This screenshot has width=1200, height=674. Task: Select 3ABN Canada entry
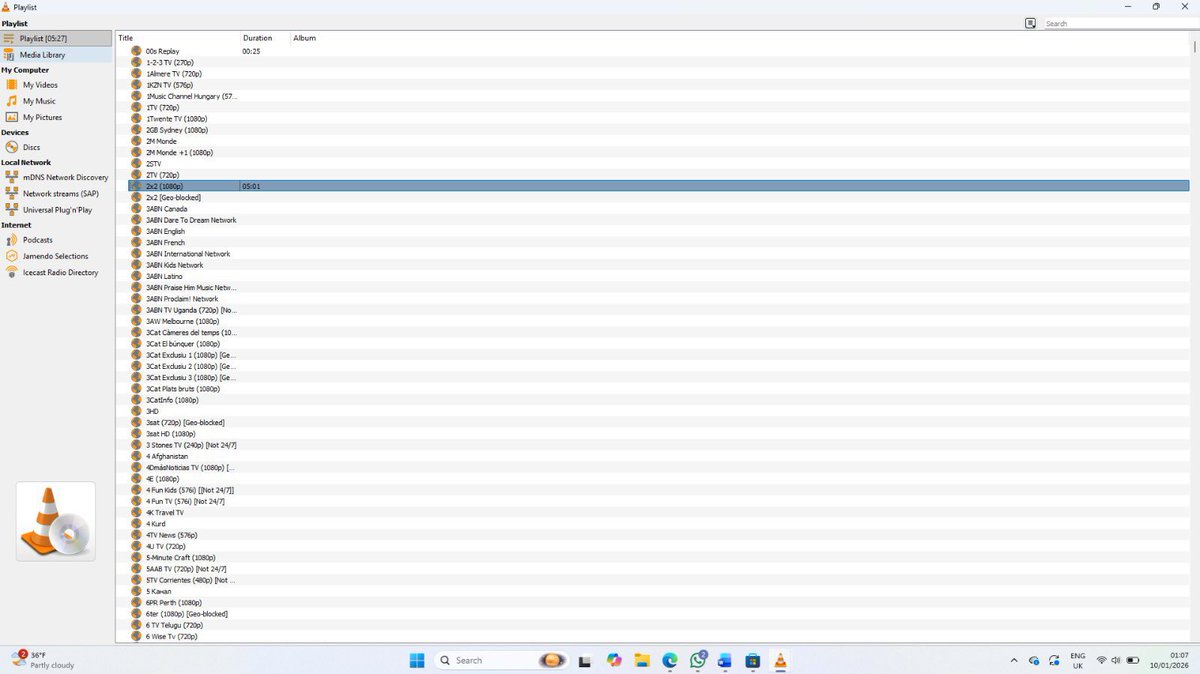click(x=167, y=209)
